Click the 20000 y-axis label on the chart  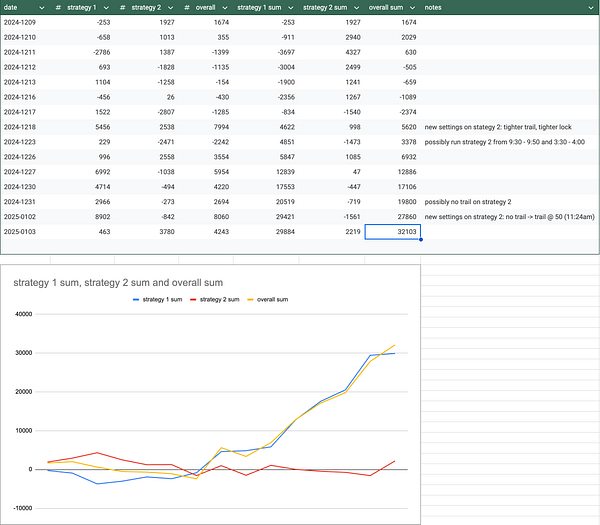[x=23, y=392]
